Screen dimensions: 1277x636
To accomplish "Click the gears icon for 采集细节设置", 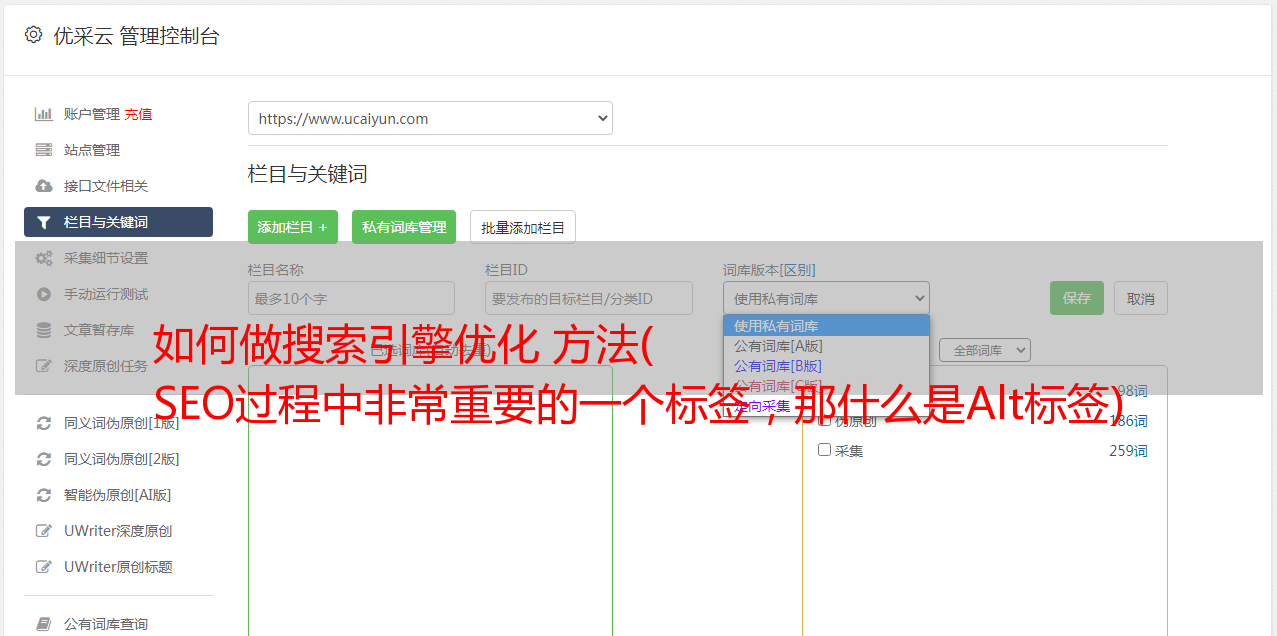I will (43, 258).
